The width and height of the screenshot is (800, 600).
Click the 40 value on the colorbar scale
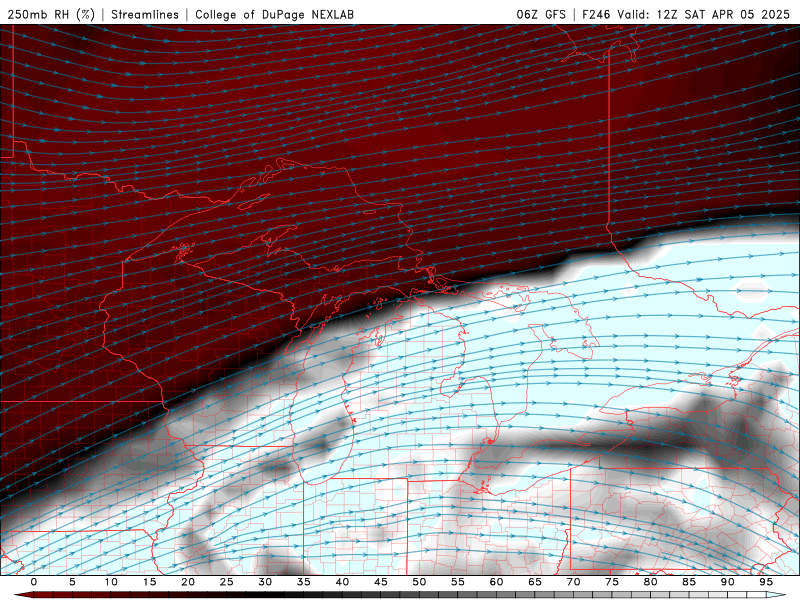point(342,582)
